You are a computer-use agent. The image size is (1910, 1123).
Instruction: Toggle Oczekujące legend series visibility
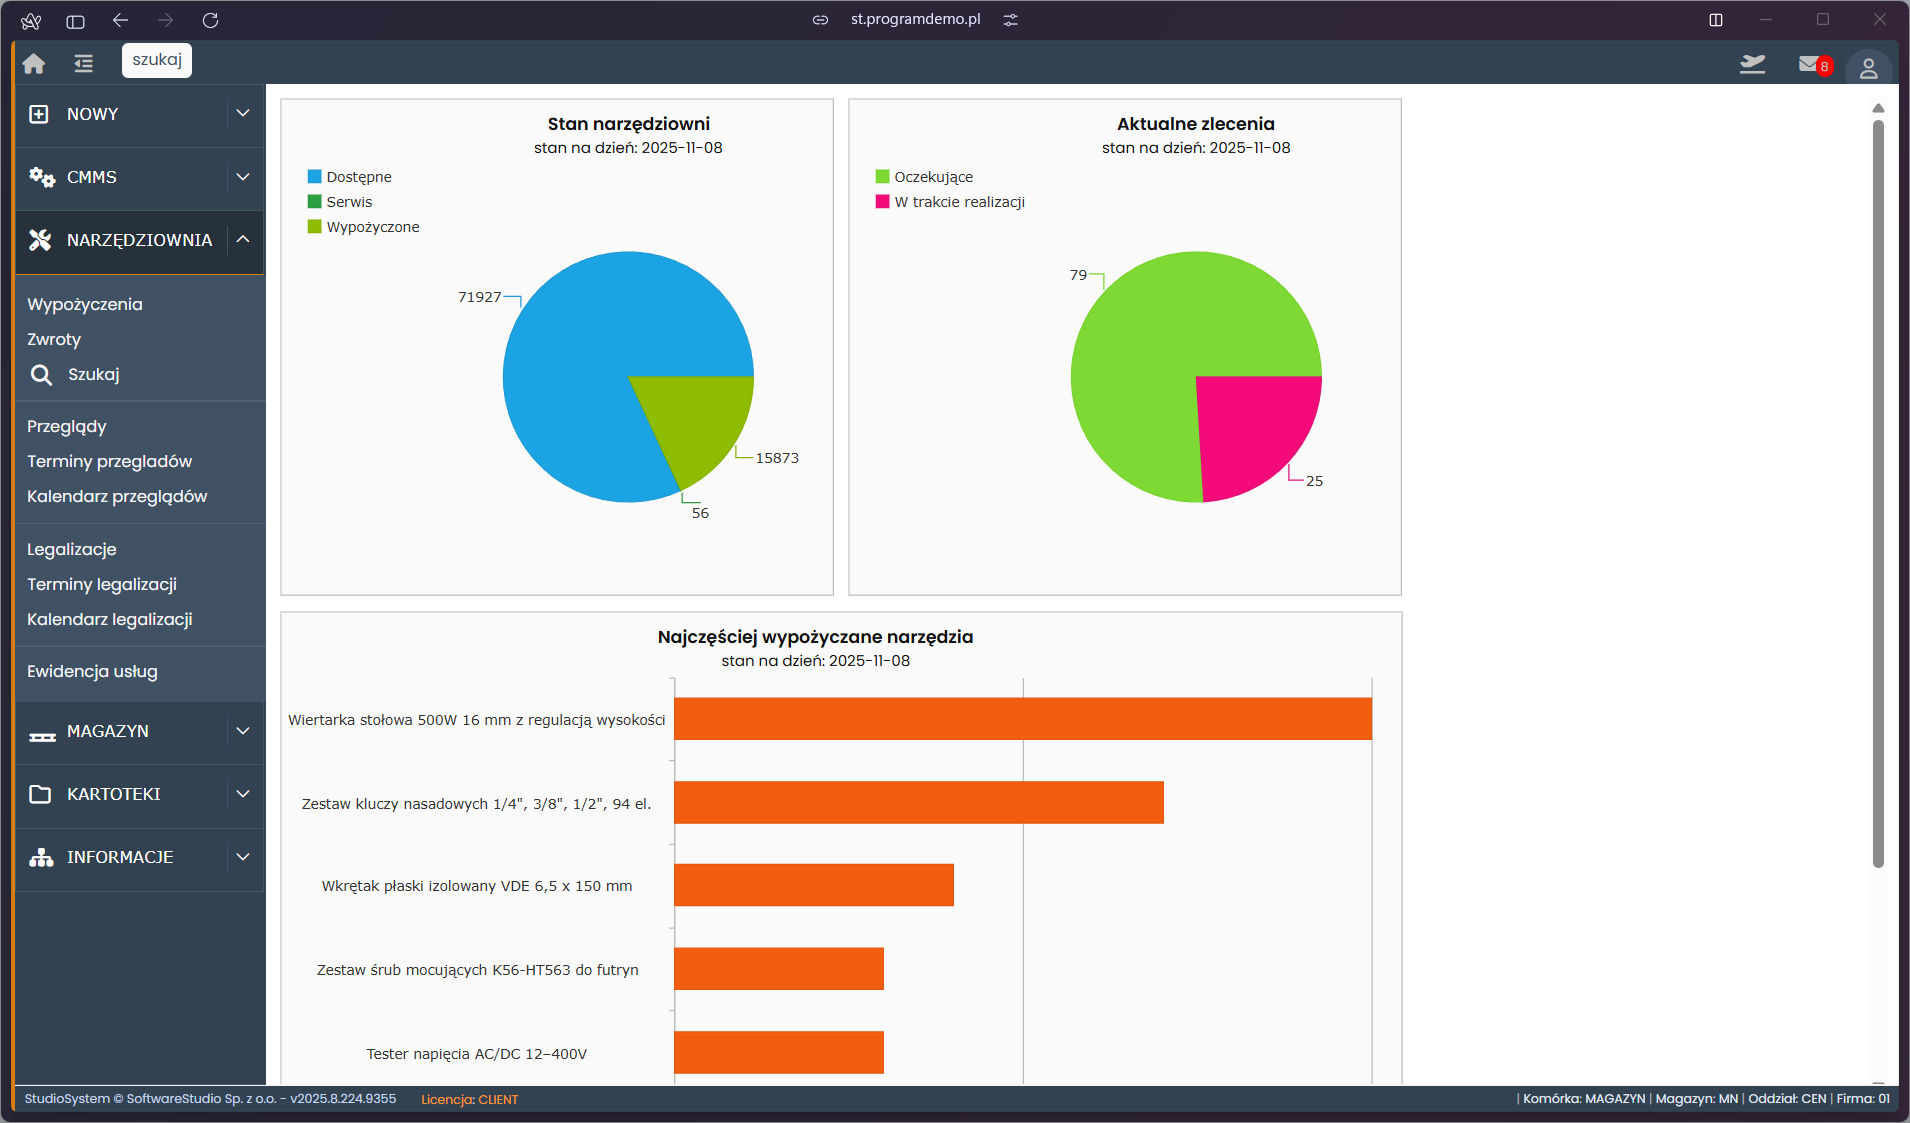[x=932, y=177]
